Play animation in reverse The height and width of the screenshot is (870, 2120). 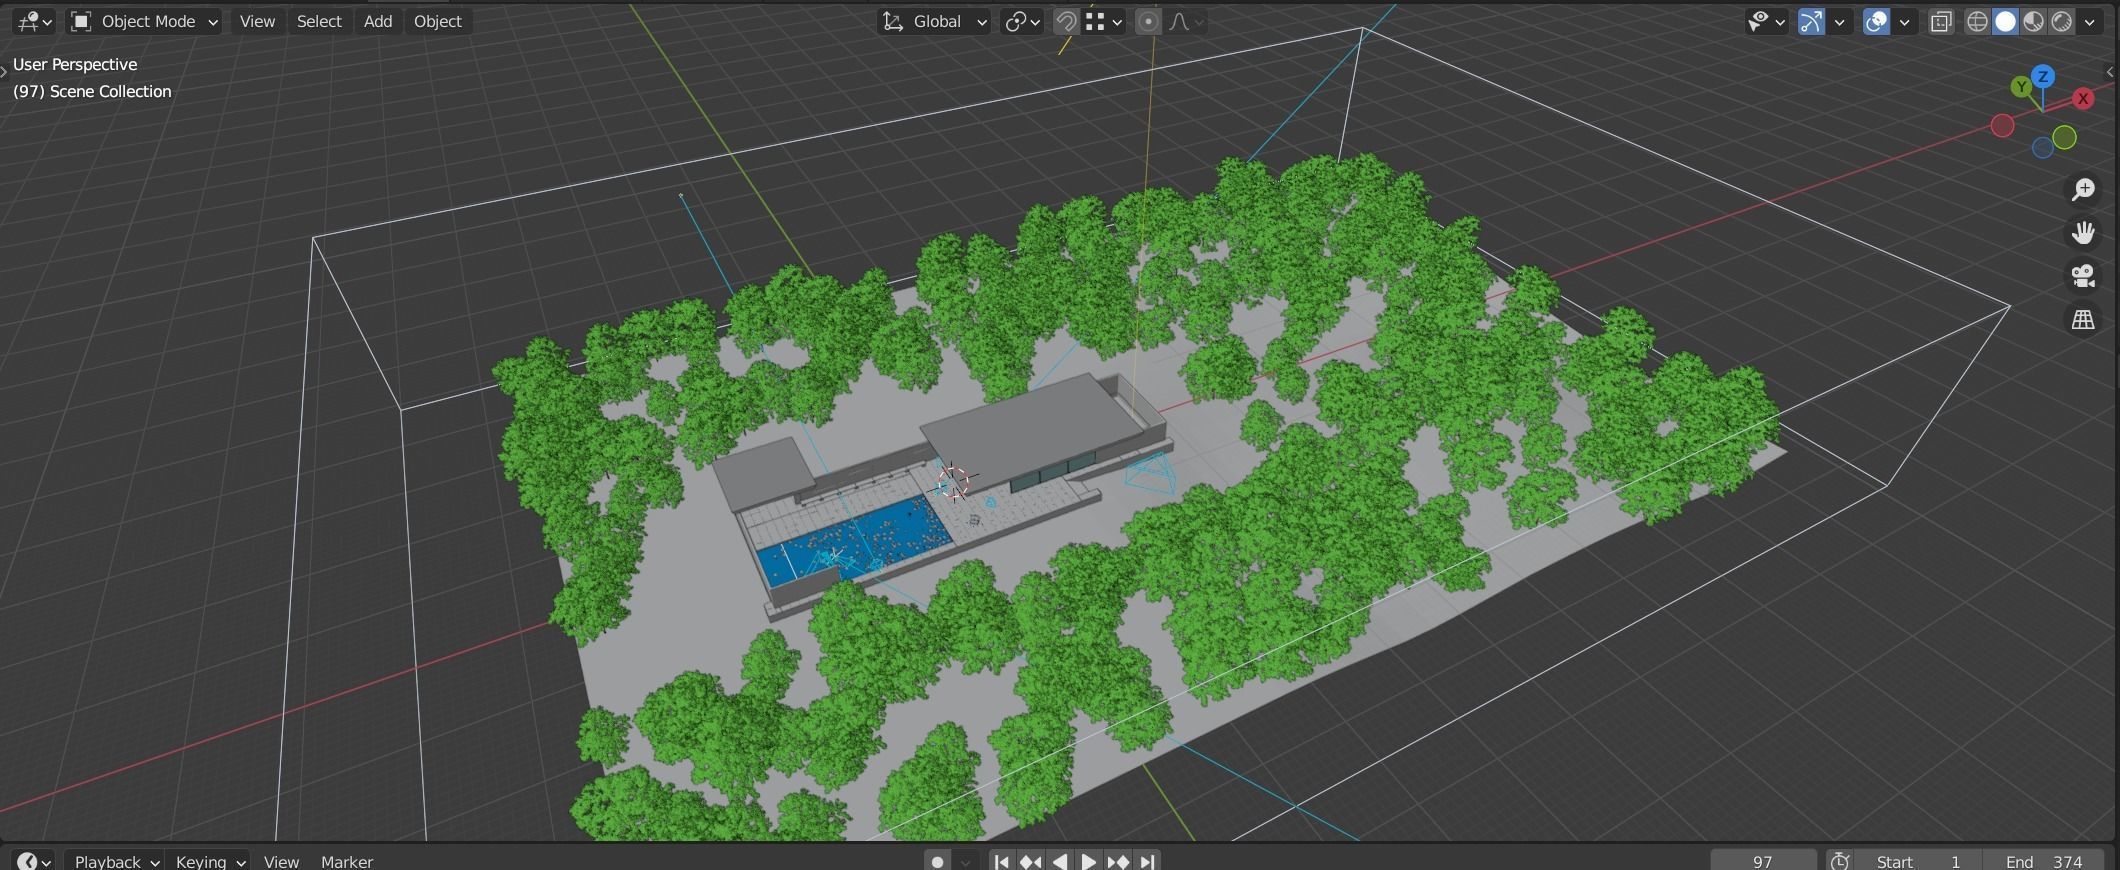pyautogui.click(x=1059, y=861)
